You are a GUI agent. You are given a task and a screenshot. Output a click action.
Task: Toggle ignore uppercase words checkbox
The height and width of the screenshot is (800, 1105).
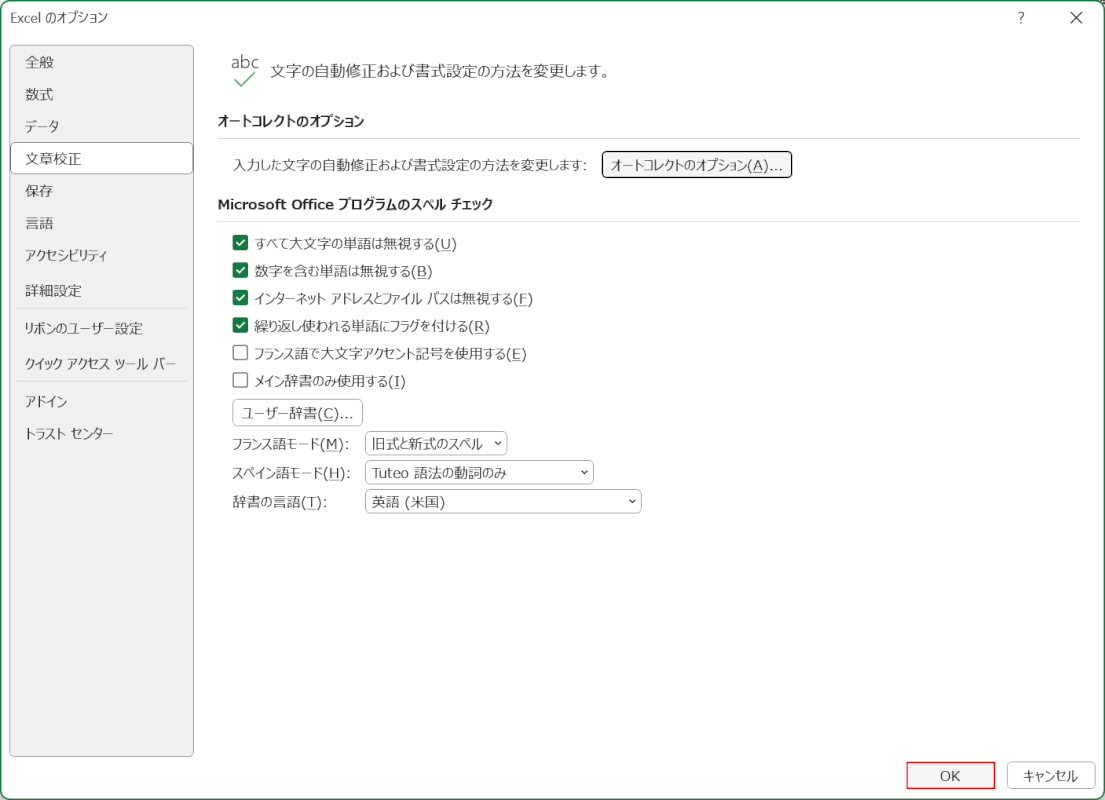pos(240,243)
